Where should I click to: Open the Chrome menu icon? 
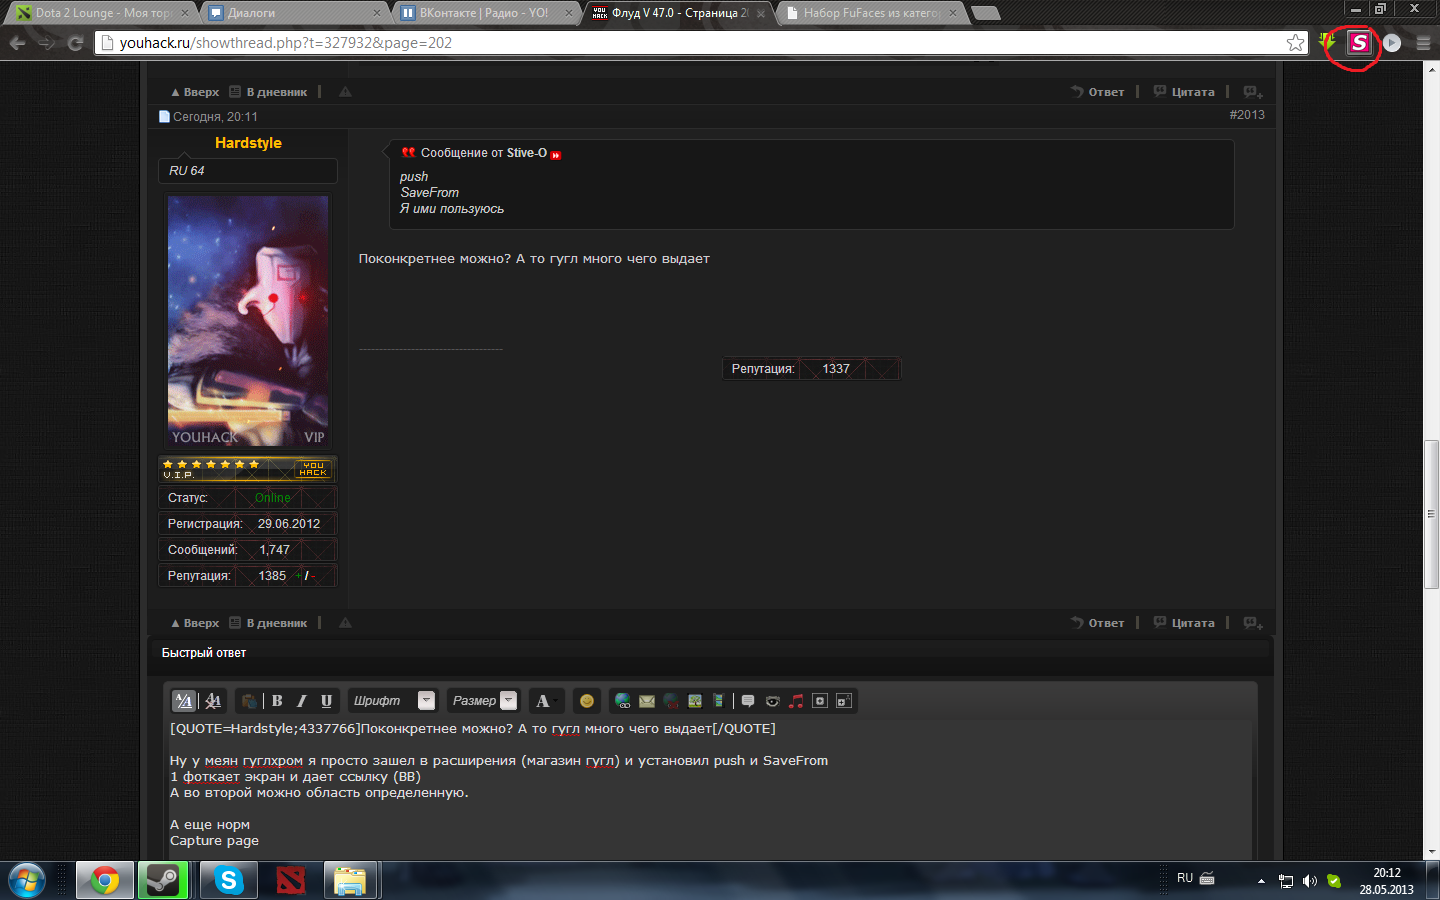click(x=1423, y=43)
